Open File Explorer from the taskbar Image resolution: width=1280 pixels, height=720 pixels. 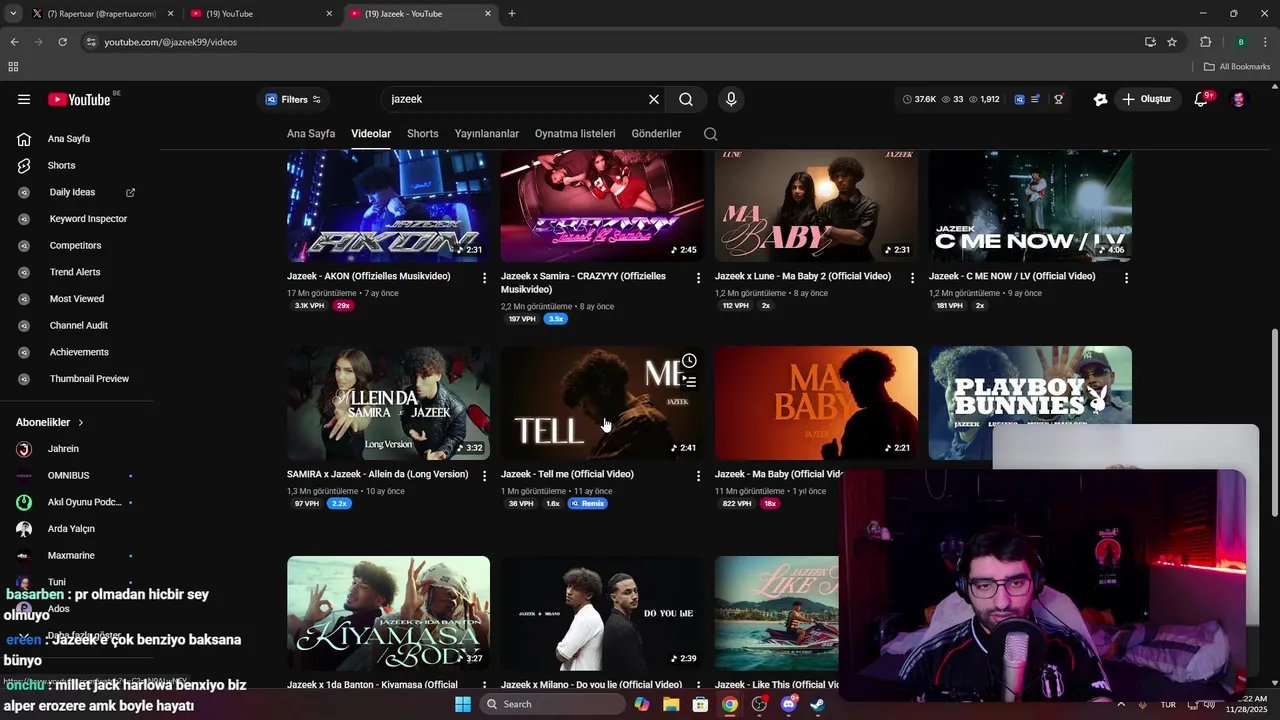point(671,704)
